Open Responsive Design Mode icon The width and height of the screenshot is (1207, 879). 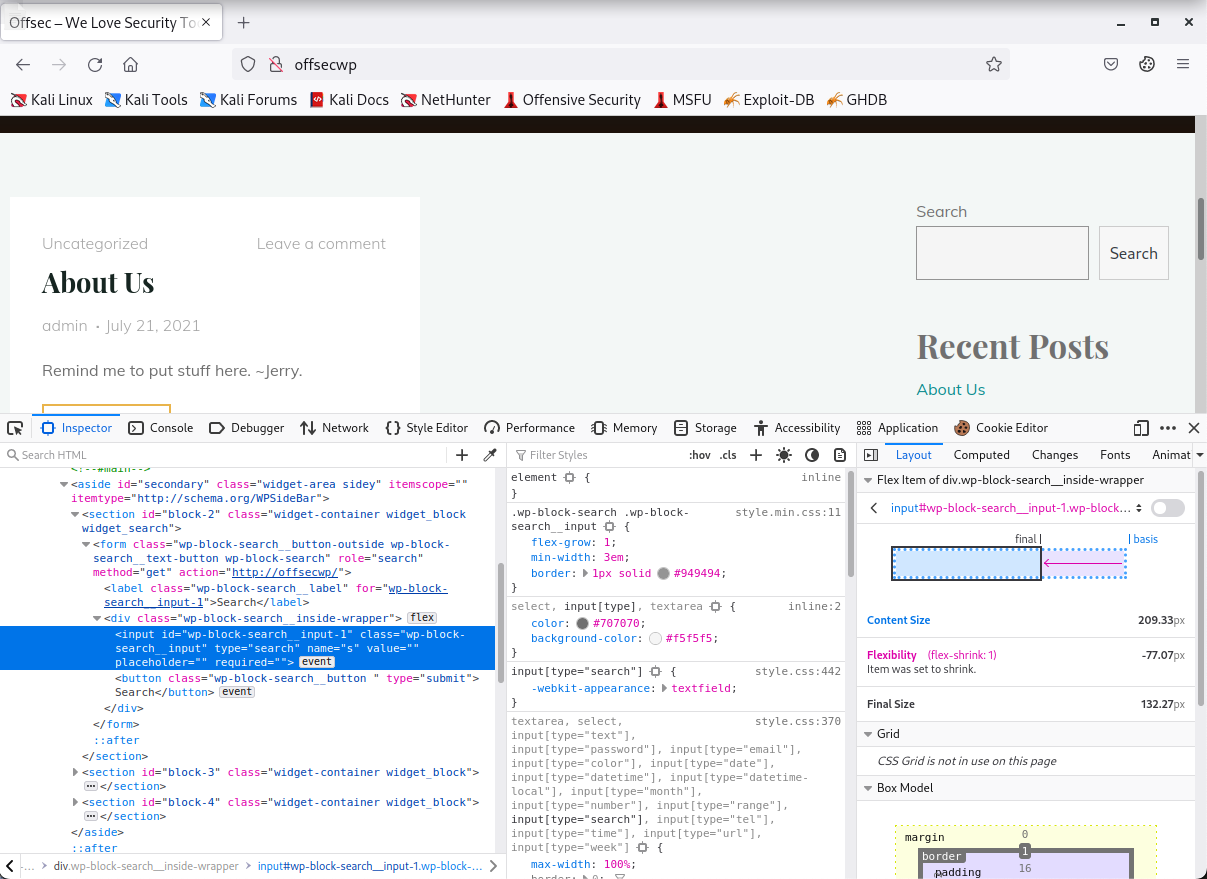[1141, 428]
